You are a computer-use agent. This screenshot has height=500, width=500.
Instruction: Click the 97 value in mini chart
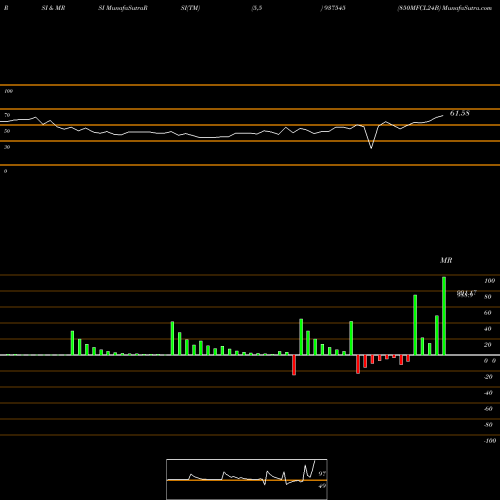[x=322, y=473]
